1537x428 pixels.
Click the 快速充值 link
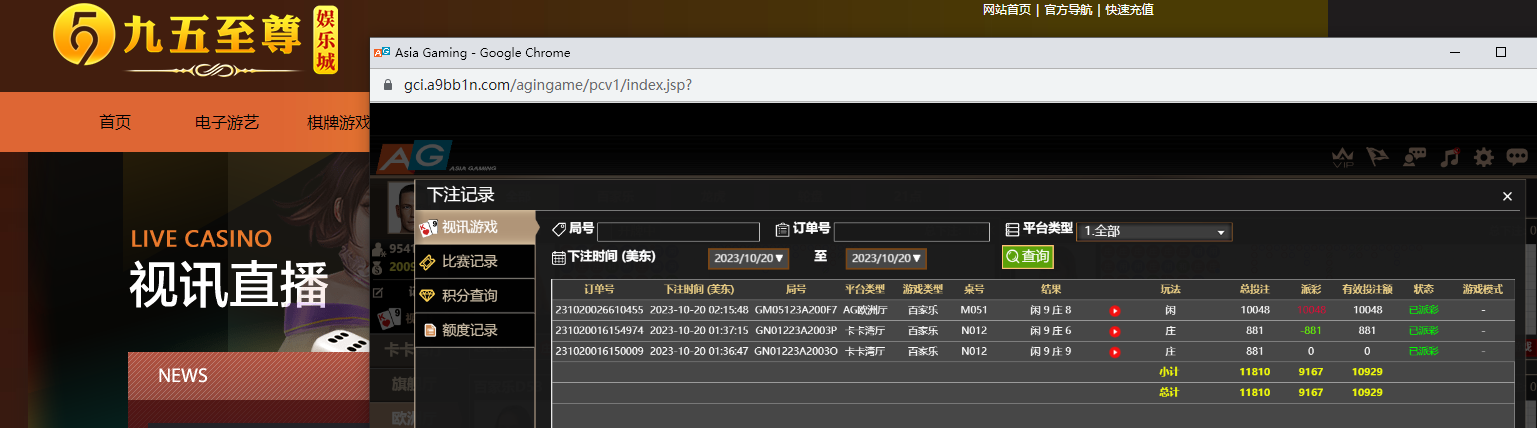click(x=1130, y=9)
